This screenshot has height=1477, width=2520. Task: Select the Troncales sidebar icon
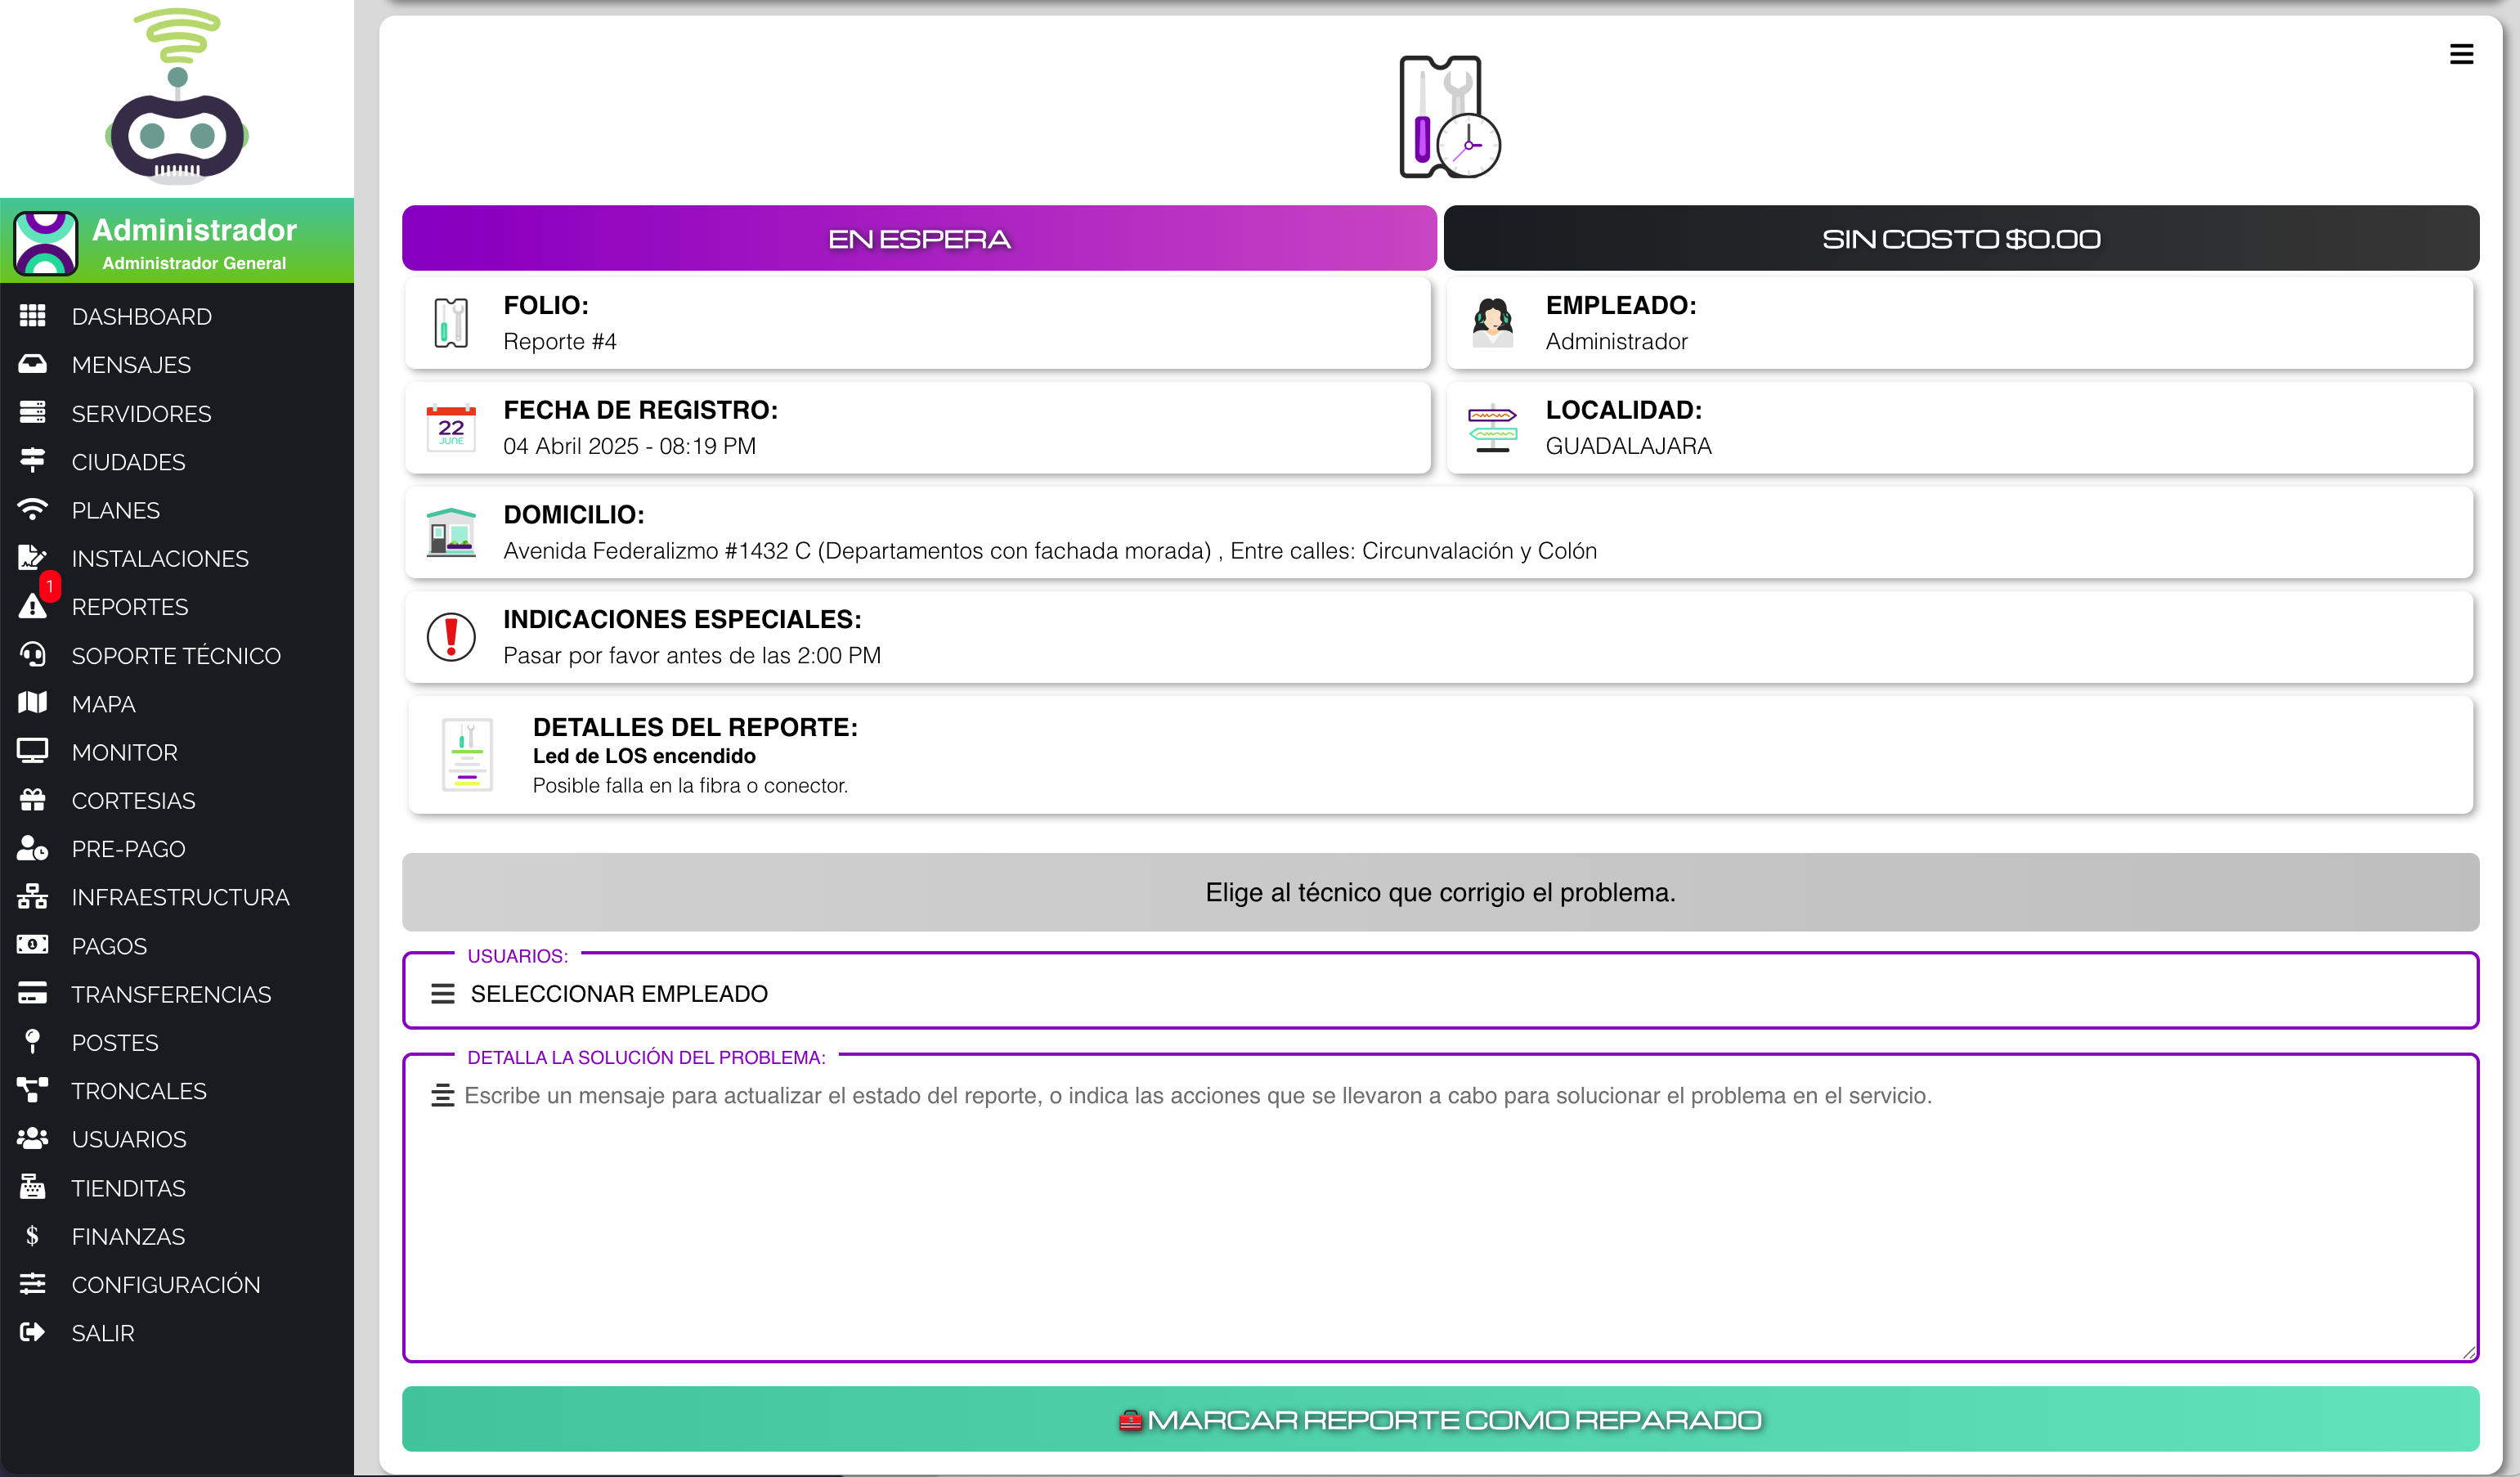(x=32, y=1090)
